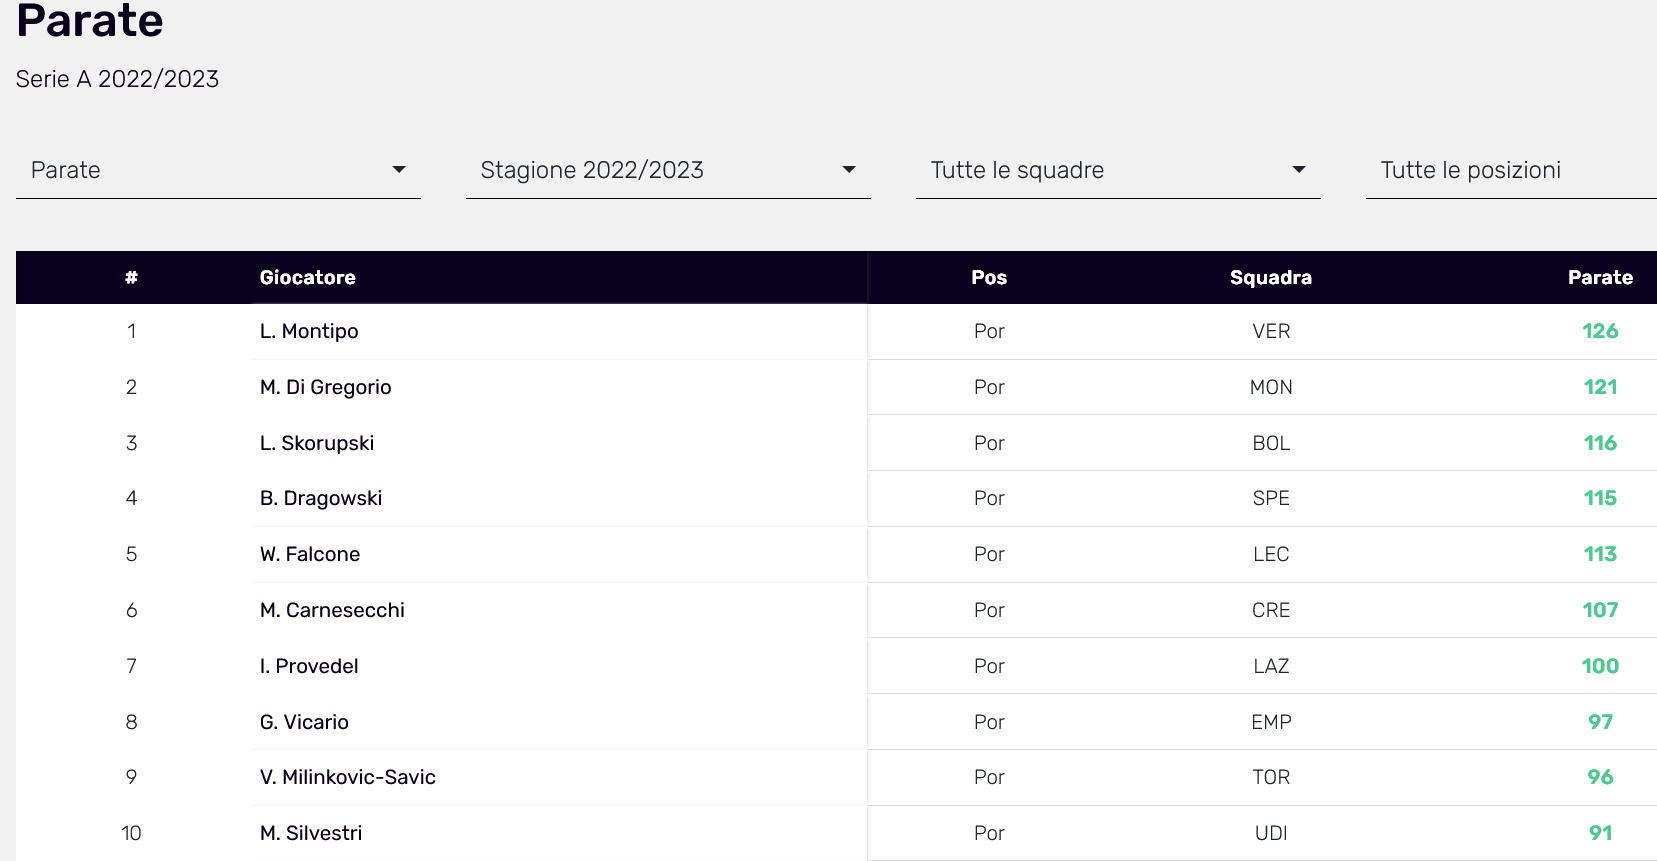The height and width of the screenshot is (861, 1657).
Task: Open W. Falcone player entry
Action: coord(310,555)
